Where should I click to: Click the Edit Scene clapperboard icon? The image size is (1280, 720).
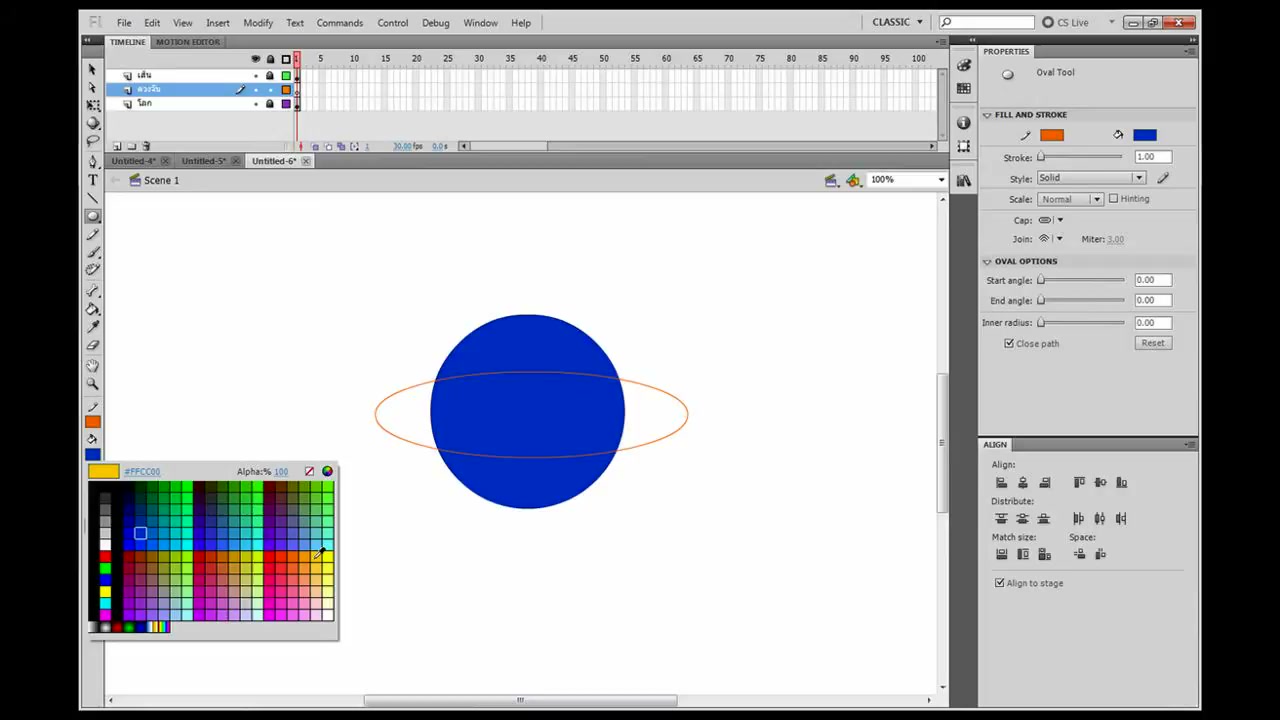point(830,180)
